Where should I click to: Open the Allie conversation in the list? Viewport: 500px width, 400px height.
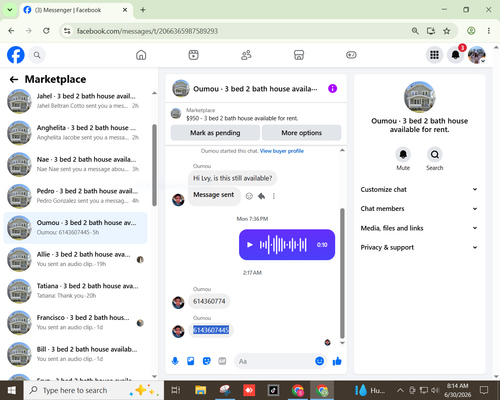pos(75,259)
